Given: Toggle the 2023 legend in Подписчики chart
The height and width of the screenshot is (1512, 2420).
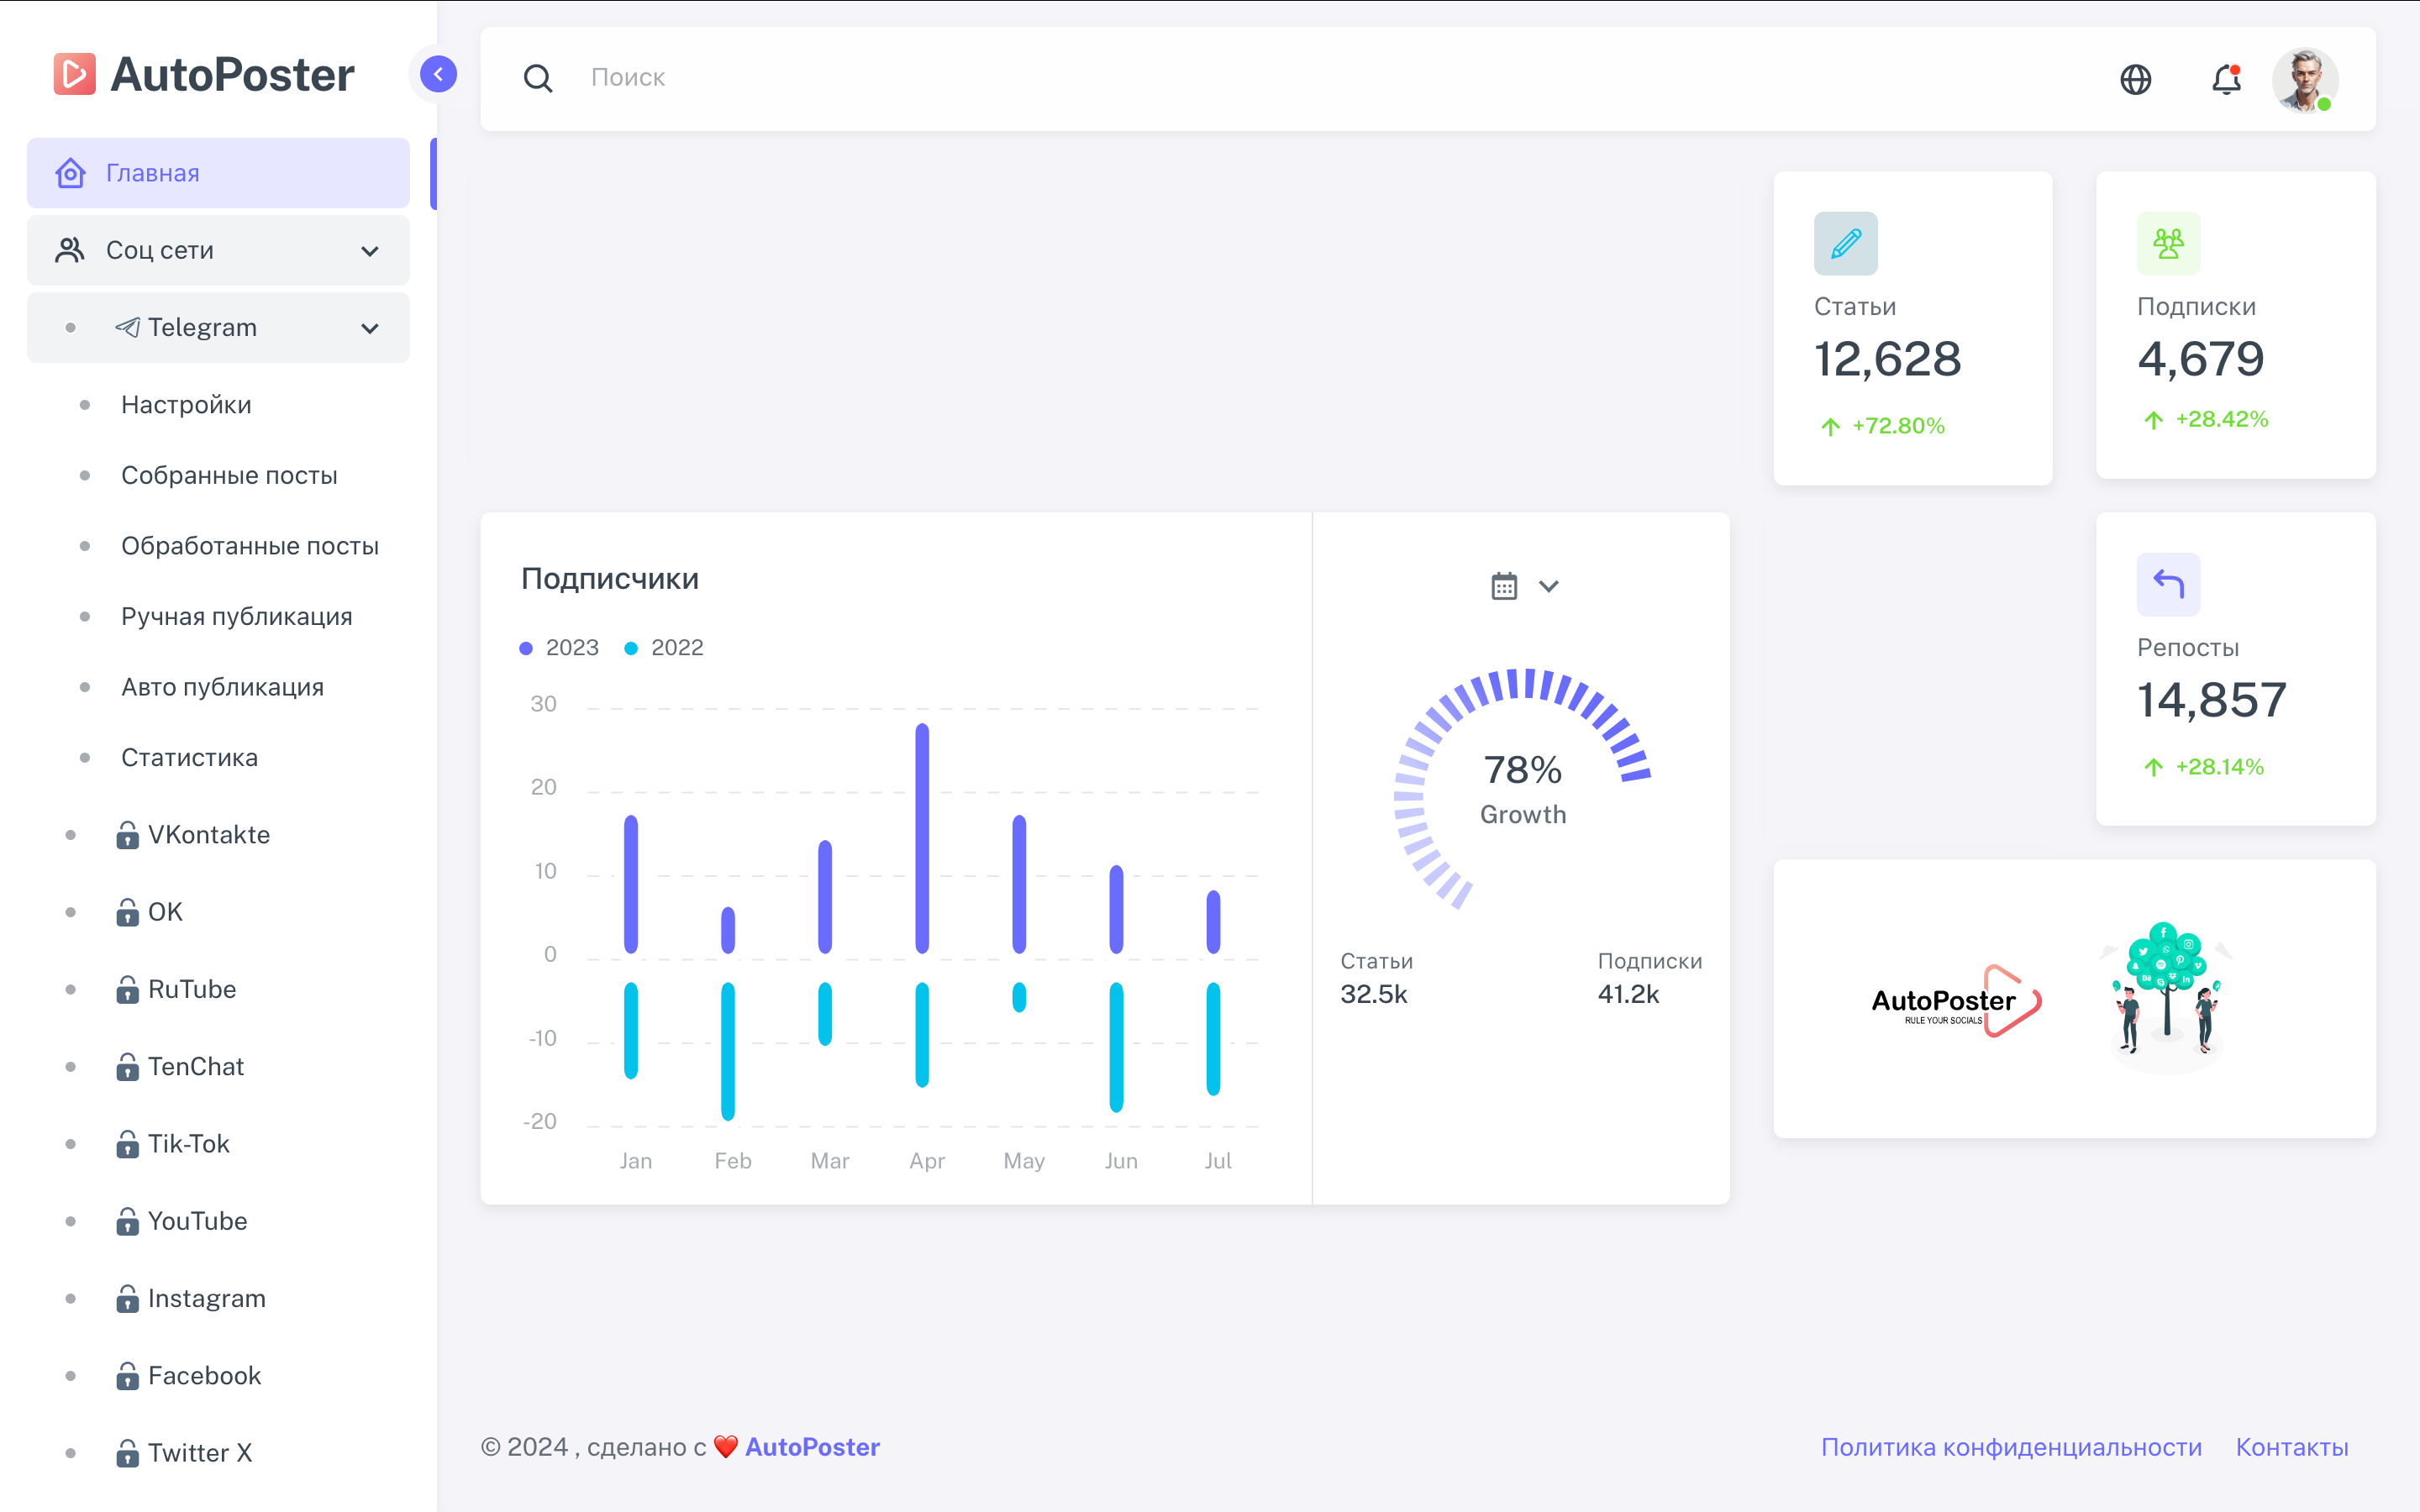Looking at the screenshot, I should point(560,647).
